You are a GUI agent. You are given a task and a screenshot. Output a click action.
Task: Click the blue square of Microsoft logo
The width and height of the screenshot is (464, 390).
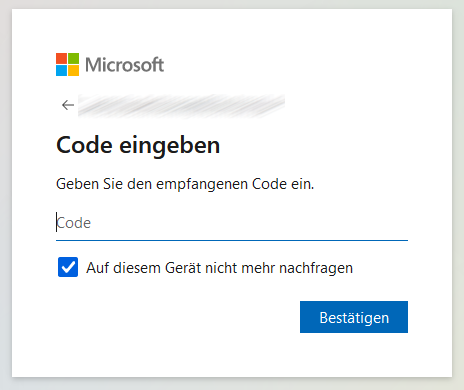61,71
